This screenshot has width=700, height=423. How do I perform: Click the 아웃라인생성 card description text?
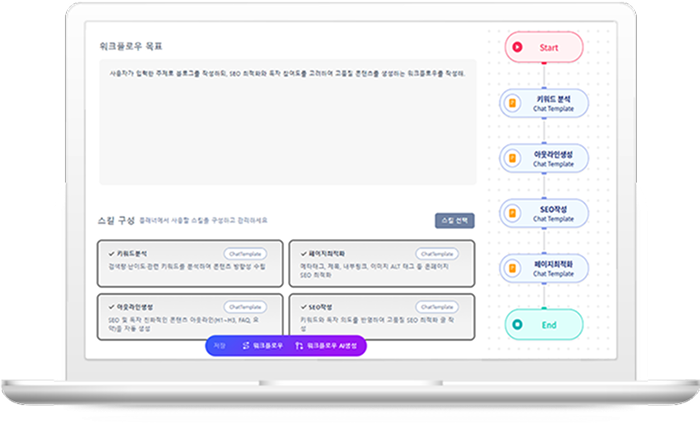point(183,324)
